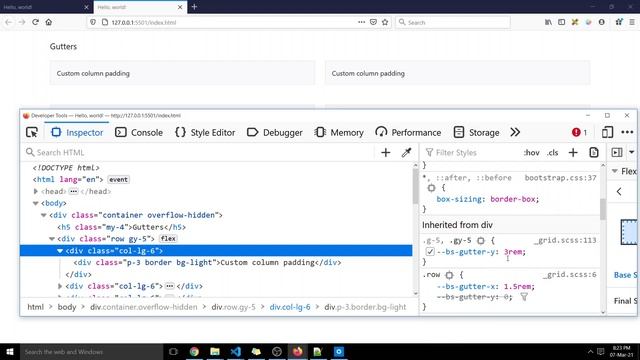Select the h5 my-4 Gutters node
Screen dimensions: 640x360
click(122, 227)
